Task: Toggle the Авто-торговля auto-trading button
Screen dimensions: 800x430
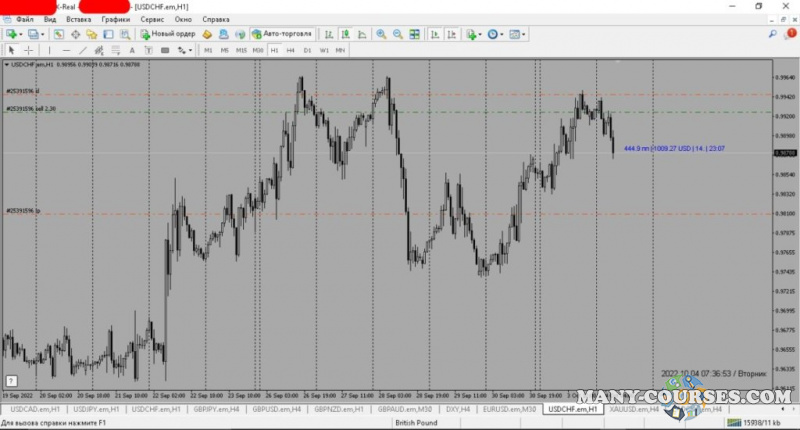Action: coord(282,34)
